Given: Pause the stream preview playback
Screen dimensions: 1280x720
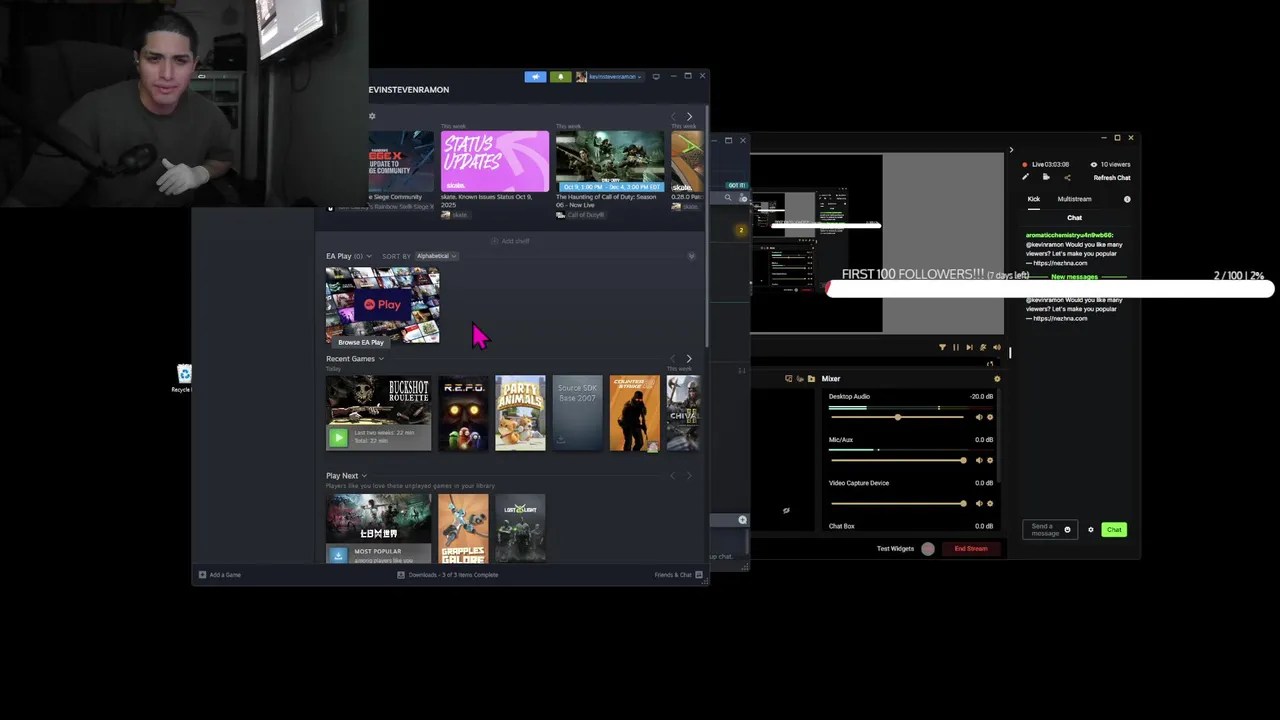Looking at the screenshot, I should tap(955, 348).
